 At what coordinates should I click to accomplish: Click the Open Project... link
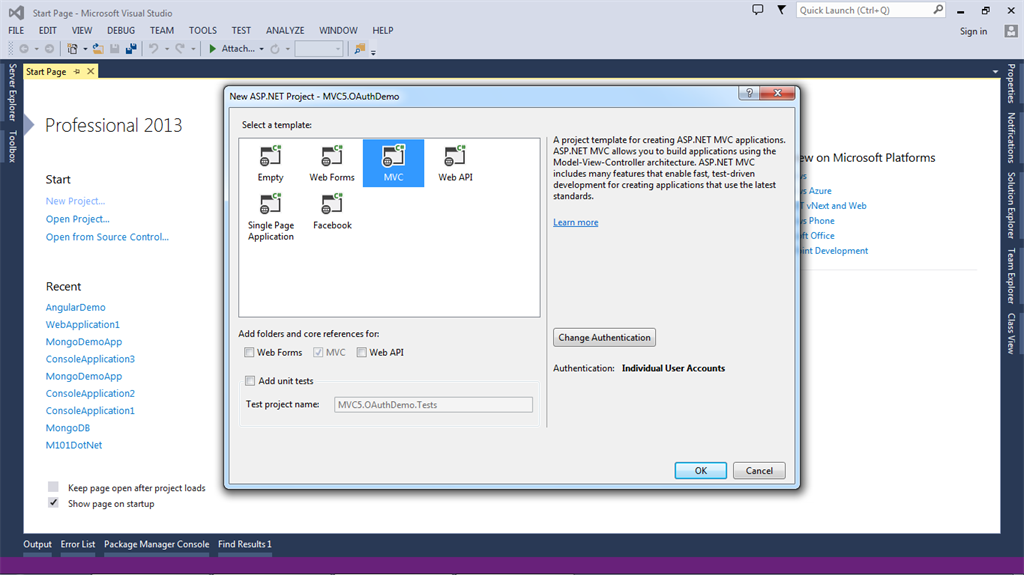[77, 219]
